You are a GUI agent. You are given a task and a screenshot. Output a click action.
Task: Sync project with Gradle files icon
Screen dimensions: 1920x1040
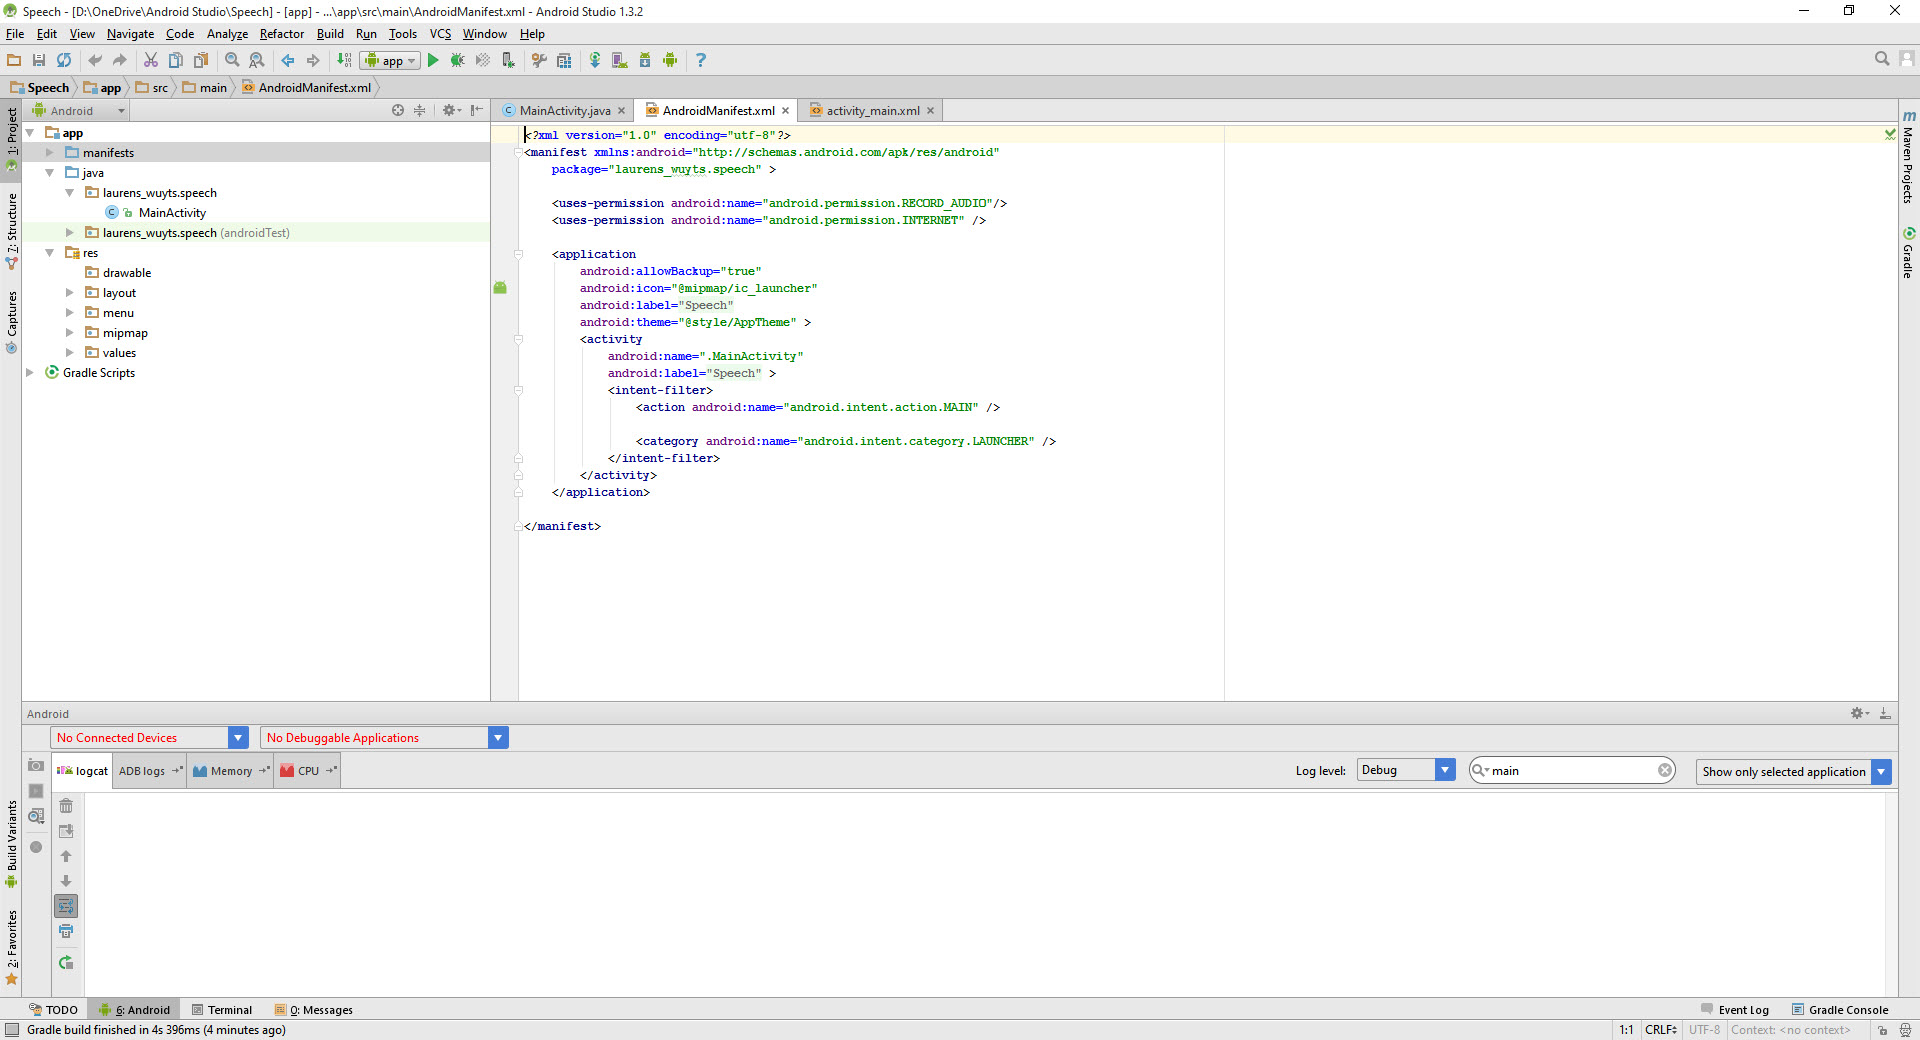[595, 60]
